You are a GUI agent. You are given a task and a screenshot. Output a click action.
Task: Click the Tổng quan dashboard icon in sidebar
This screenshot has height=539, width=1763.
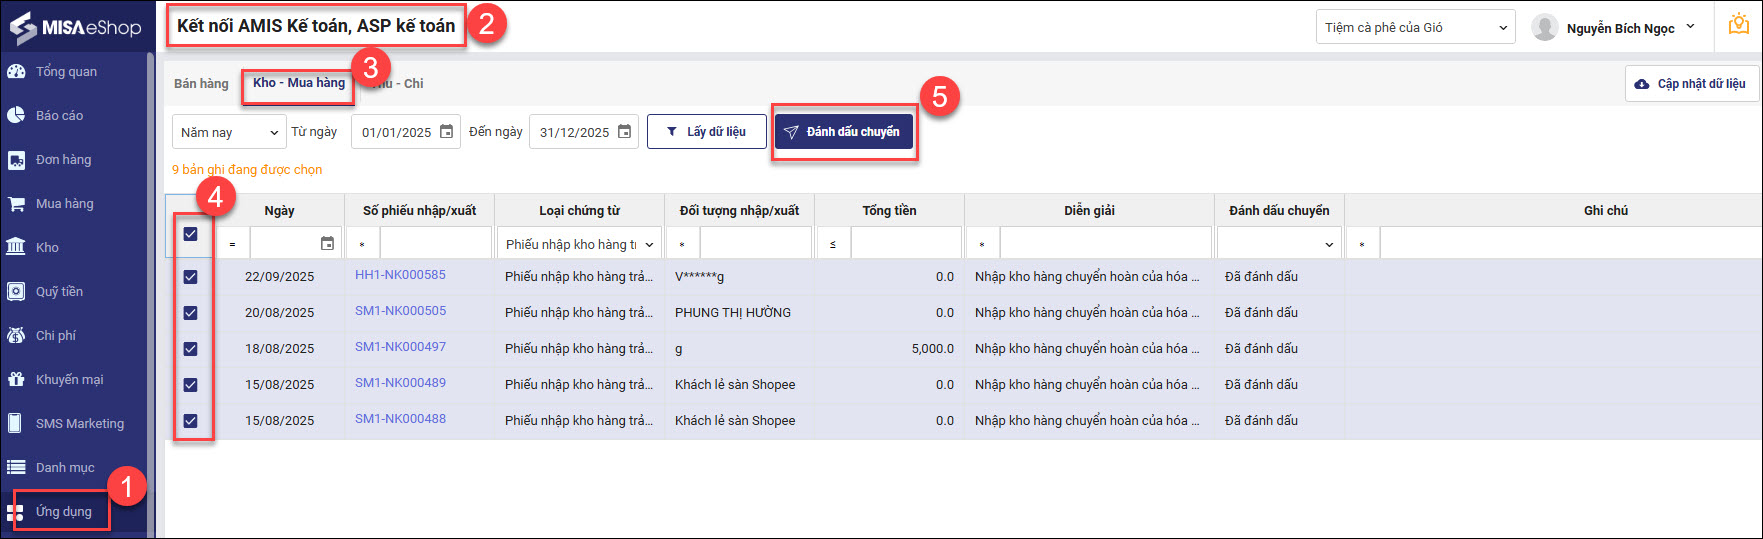click(x=16, y=72)
